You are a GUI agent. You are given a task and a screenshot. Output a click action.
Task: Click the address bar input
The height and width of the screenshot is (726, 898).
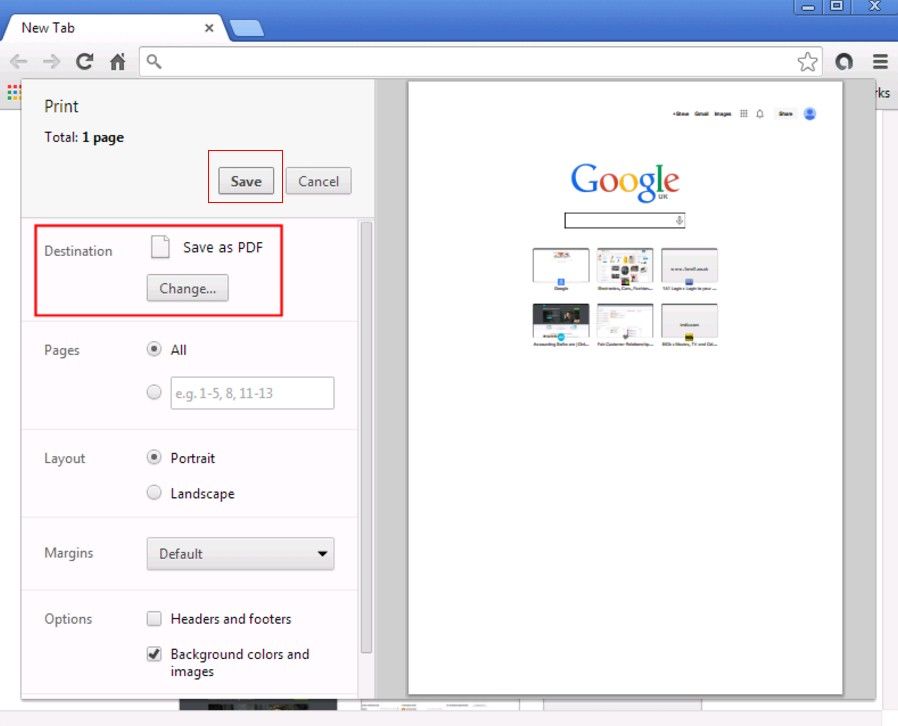(479, 61)
